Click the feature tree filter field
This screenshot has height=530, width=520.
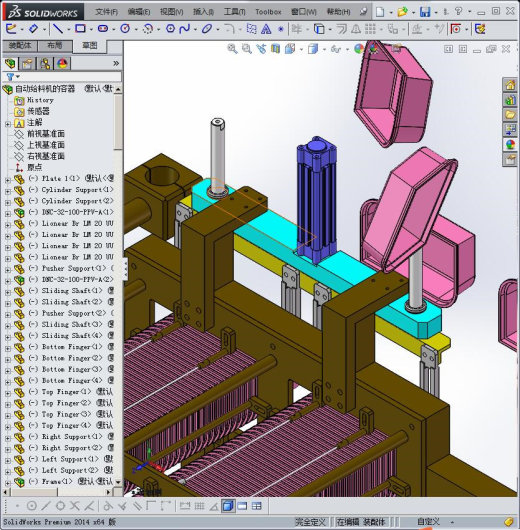click(x=62, y=77)
